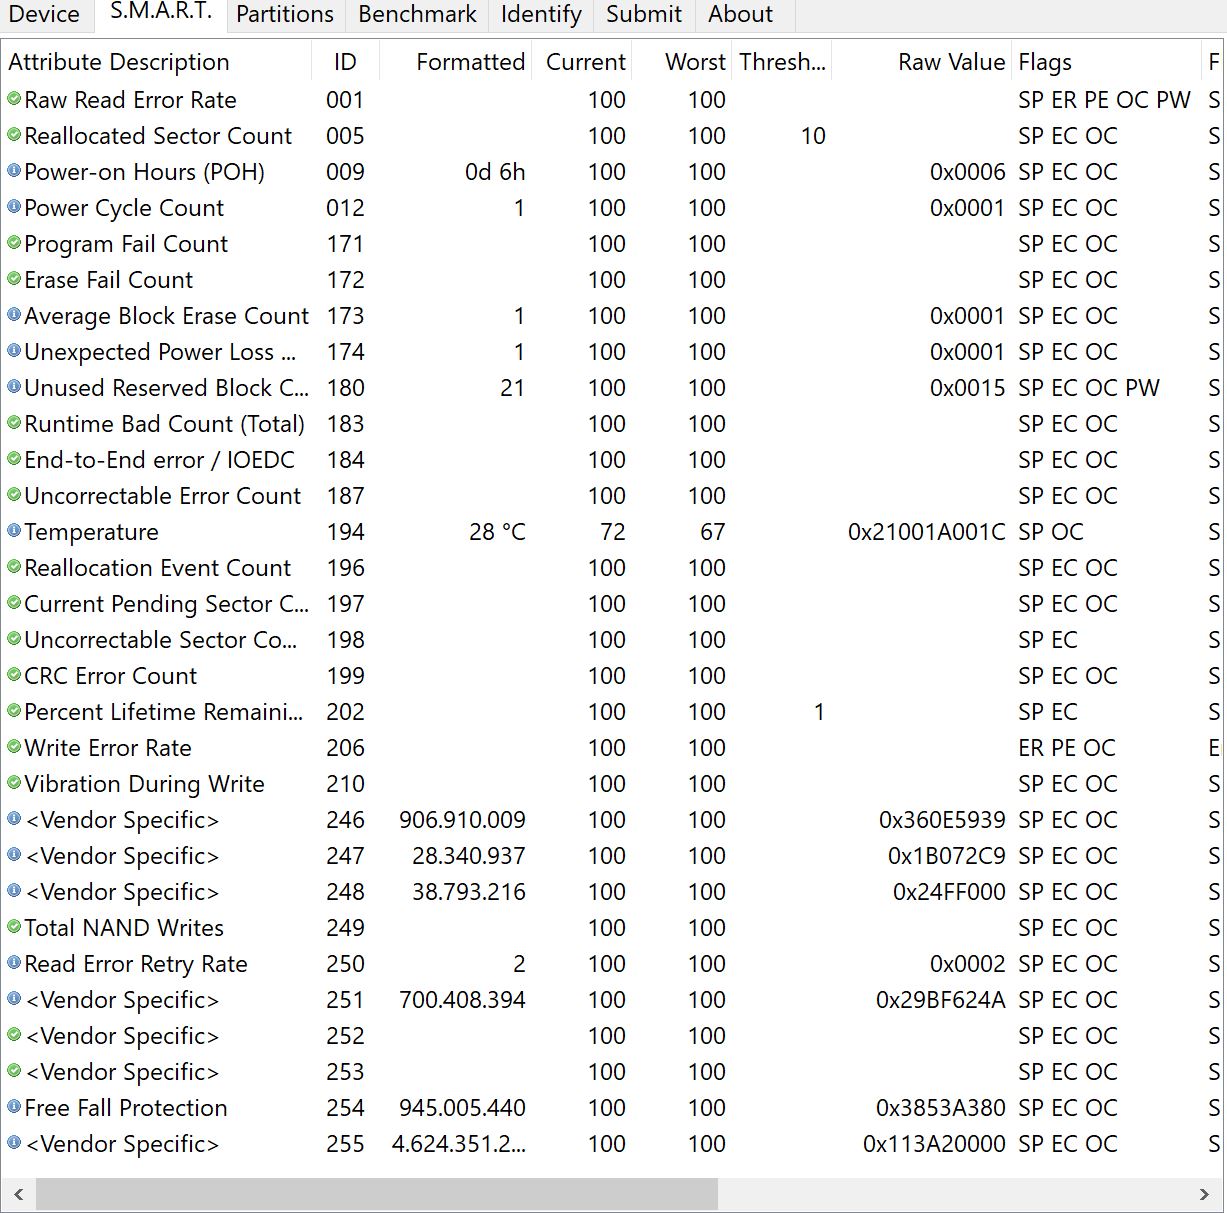Select raw value 0x3853A380

pos(940,1108)
